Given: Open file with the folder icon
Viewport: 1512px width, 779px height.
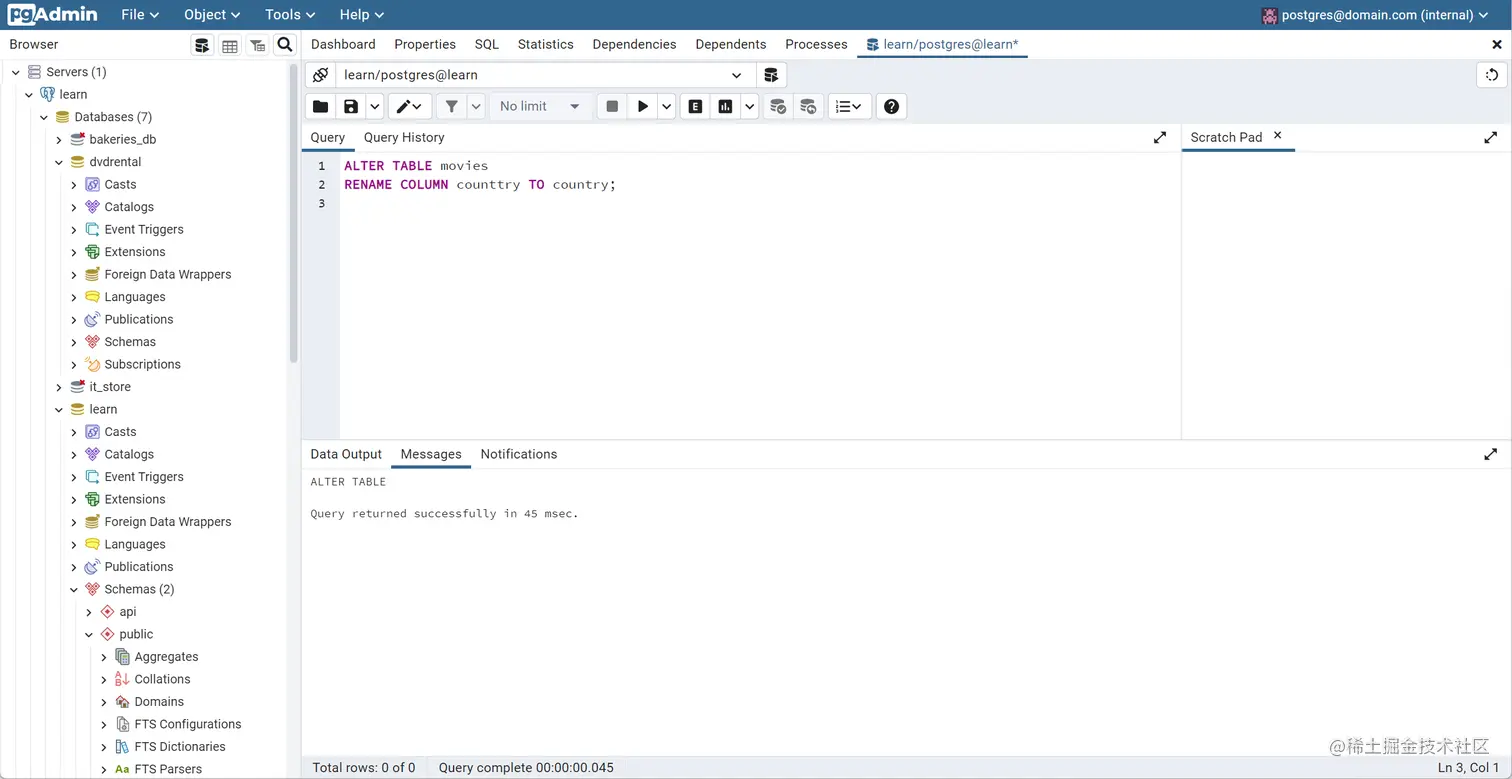Looking at the screenshot, I should [x=320, y=106].
